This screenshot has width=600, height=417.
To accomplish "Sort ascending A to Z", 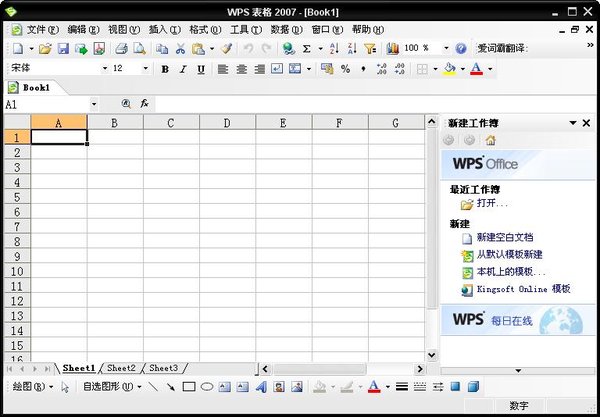I will tap(334, 49).
